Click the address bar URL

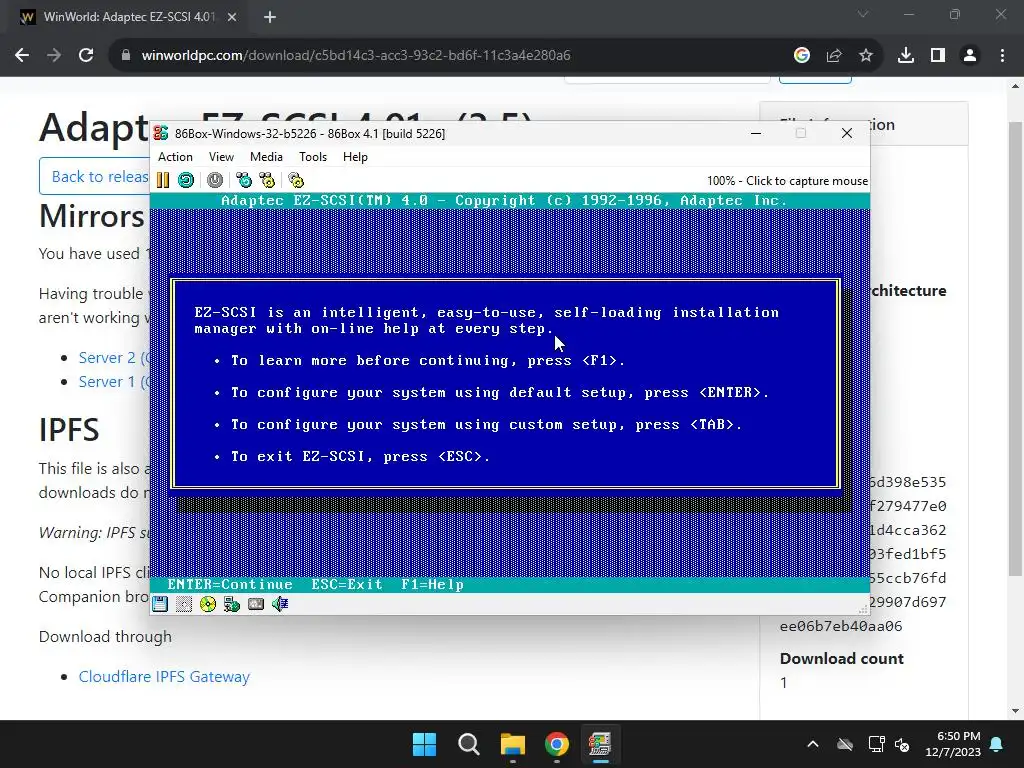pos(356,56)
